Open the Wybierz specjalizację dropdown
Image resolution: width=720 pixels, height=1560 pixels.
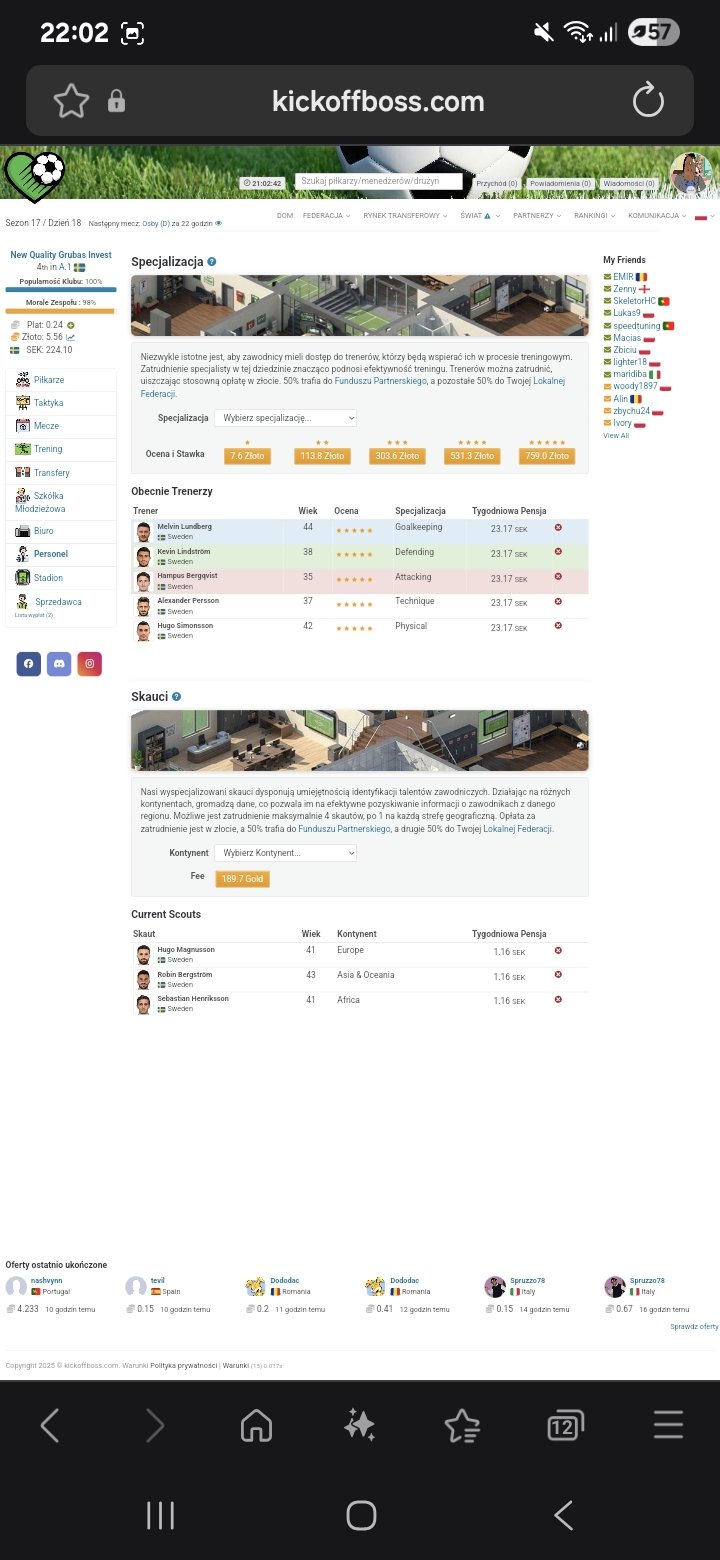click(x=285, y=418)
